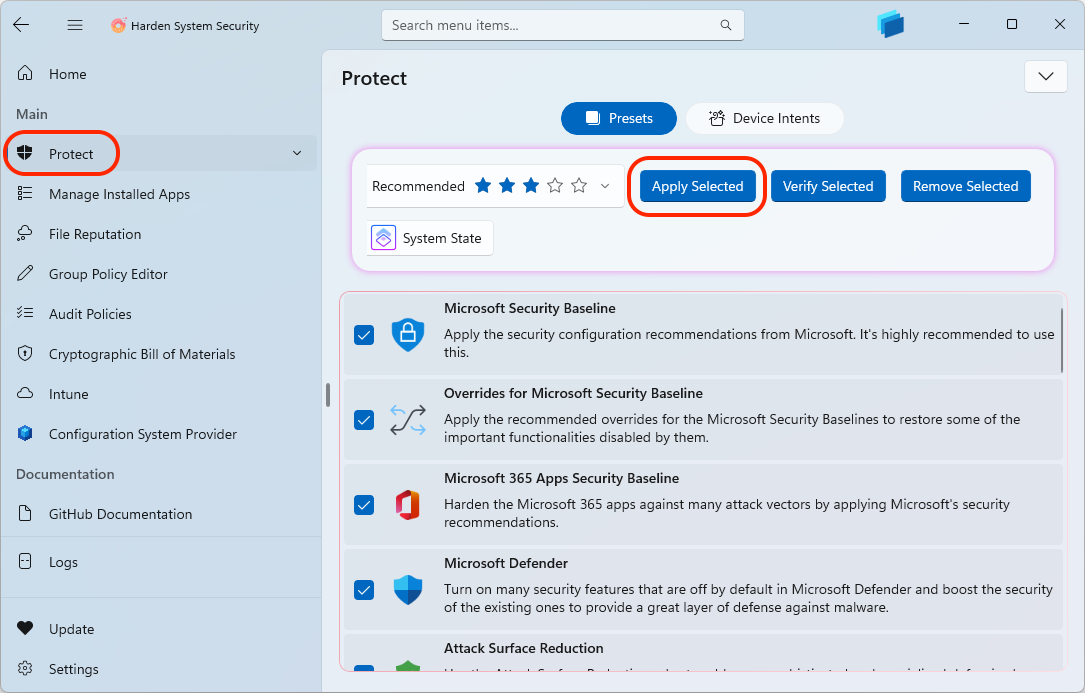
Task: Open Configuration System Provider page
Action: (161, 433)
